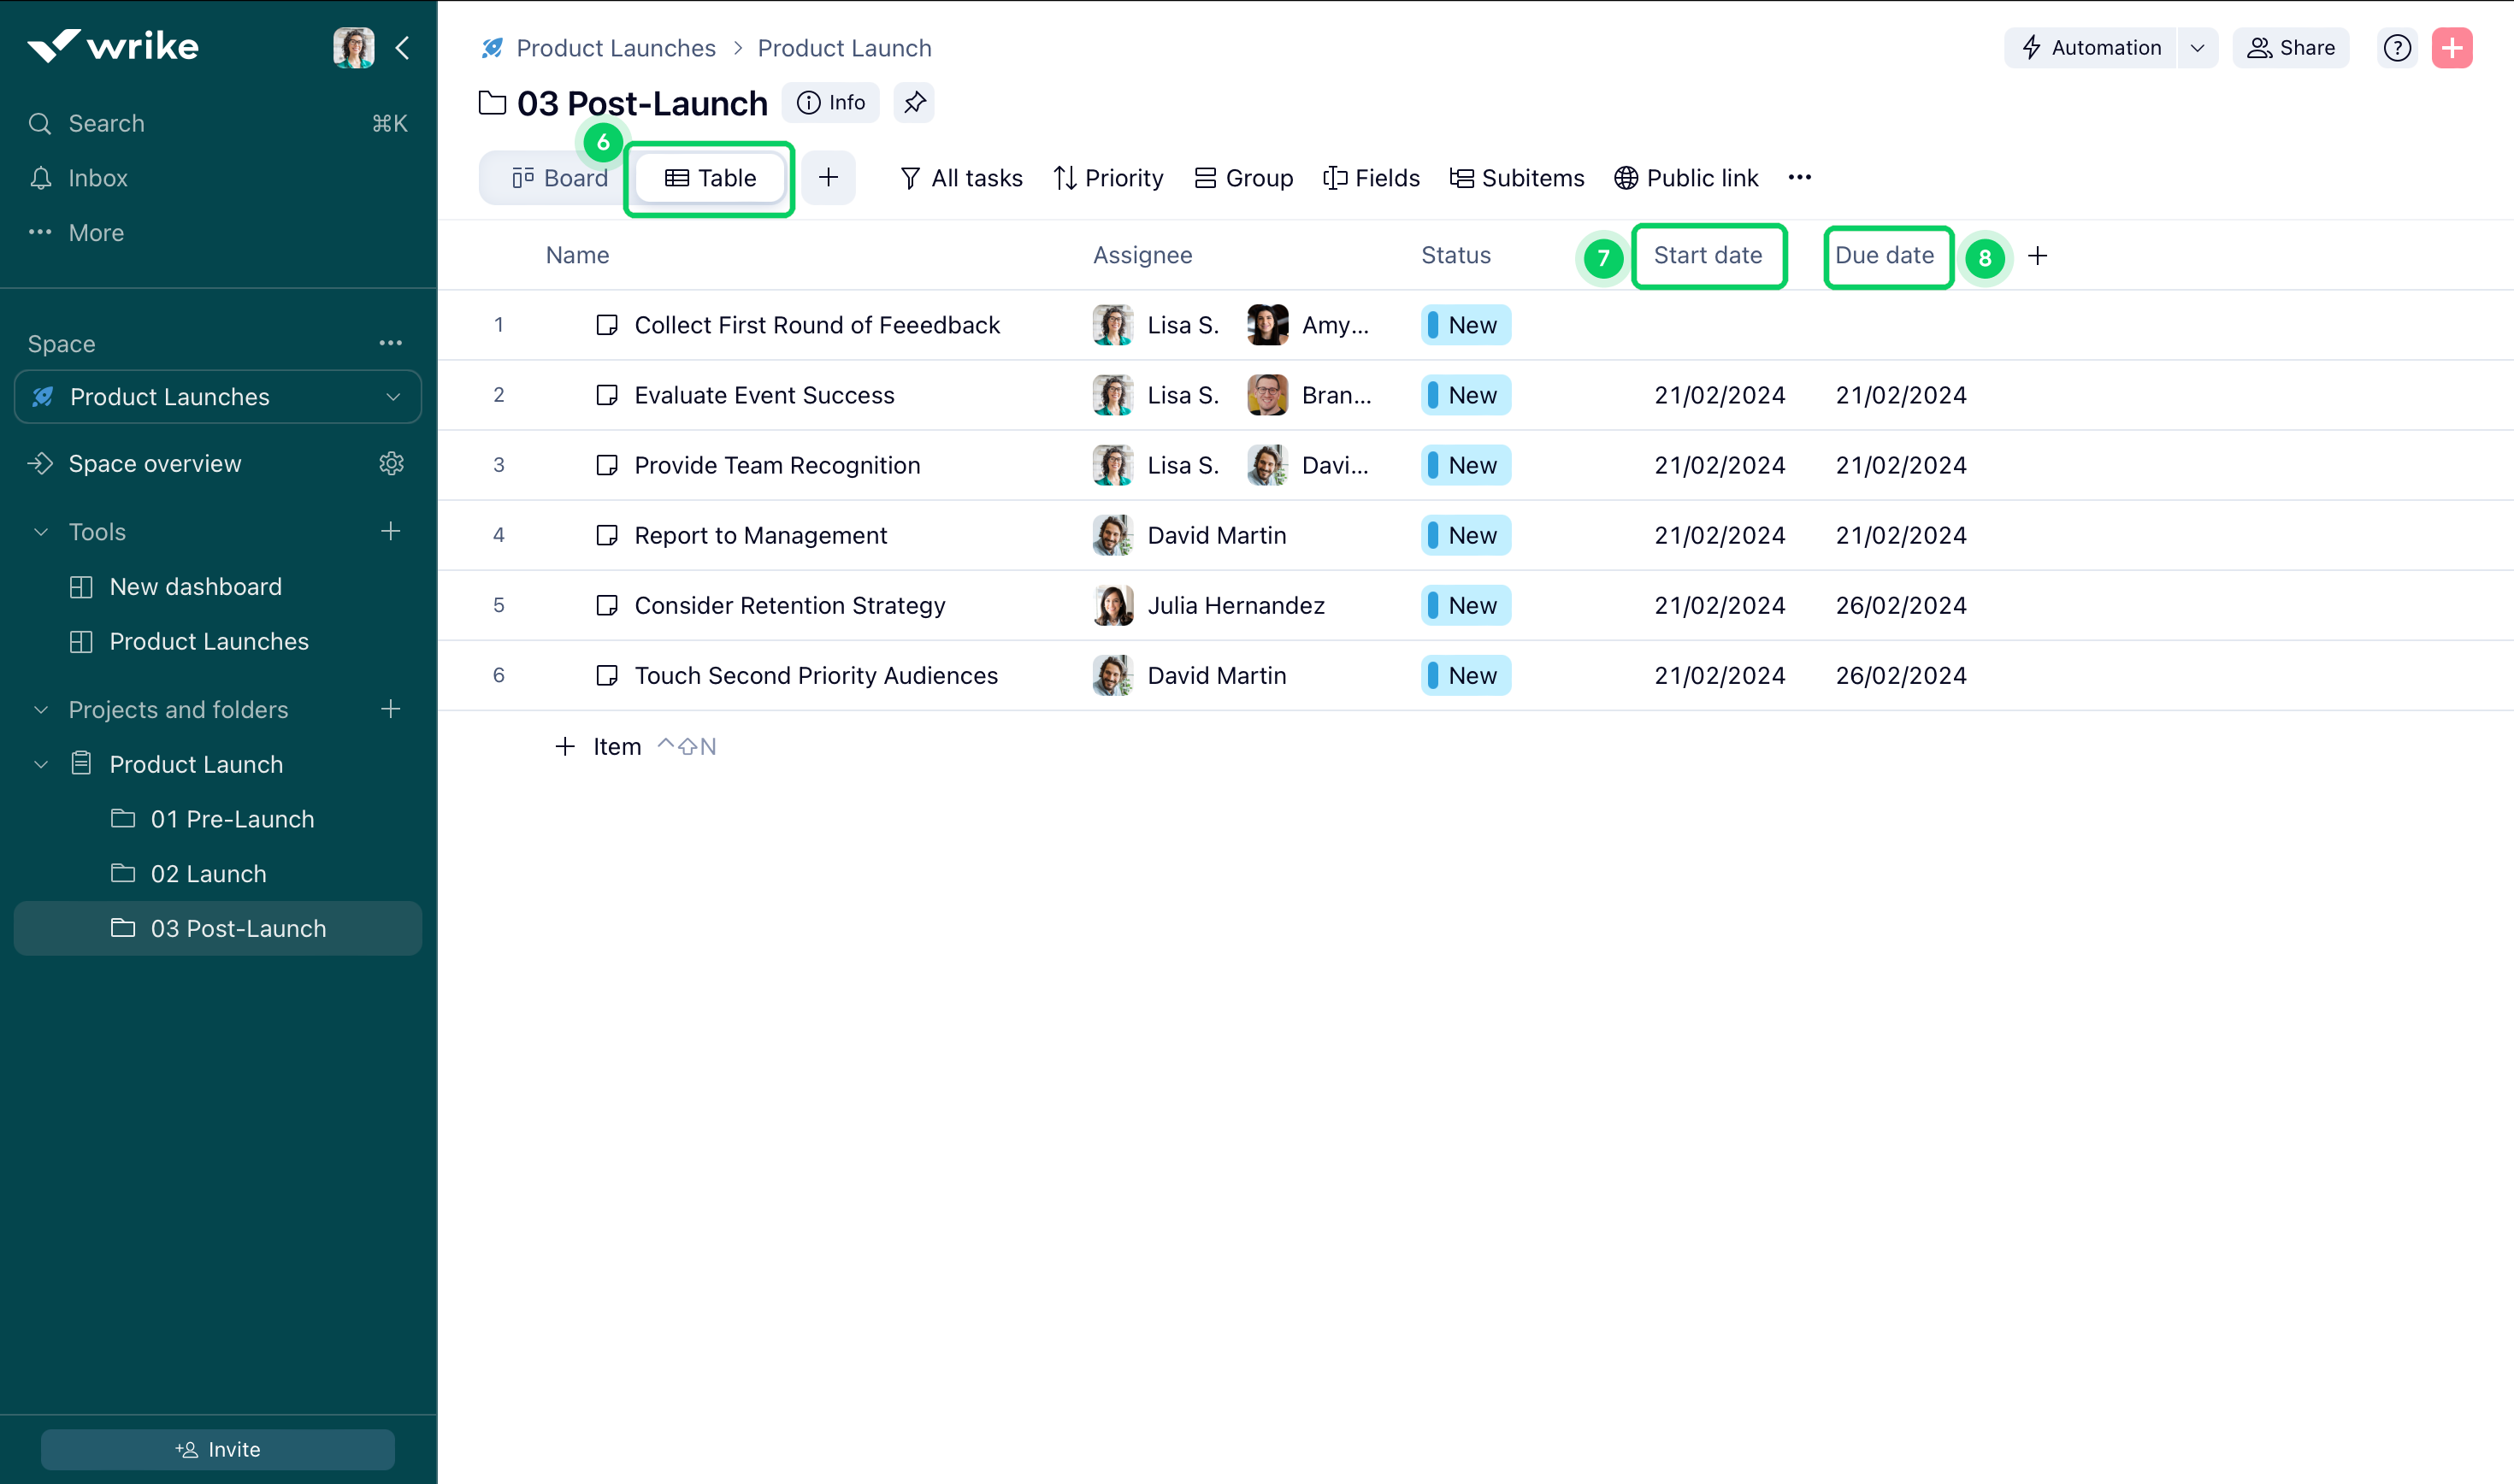Click the Invite button
The width and height of the screenshot is (2514, 1484).
(218, 1449)
